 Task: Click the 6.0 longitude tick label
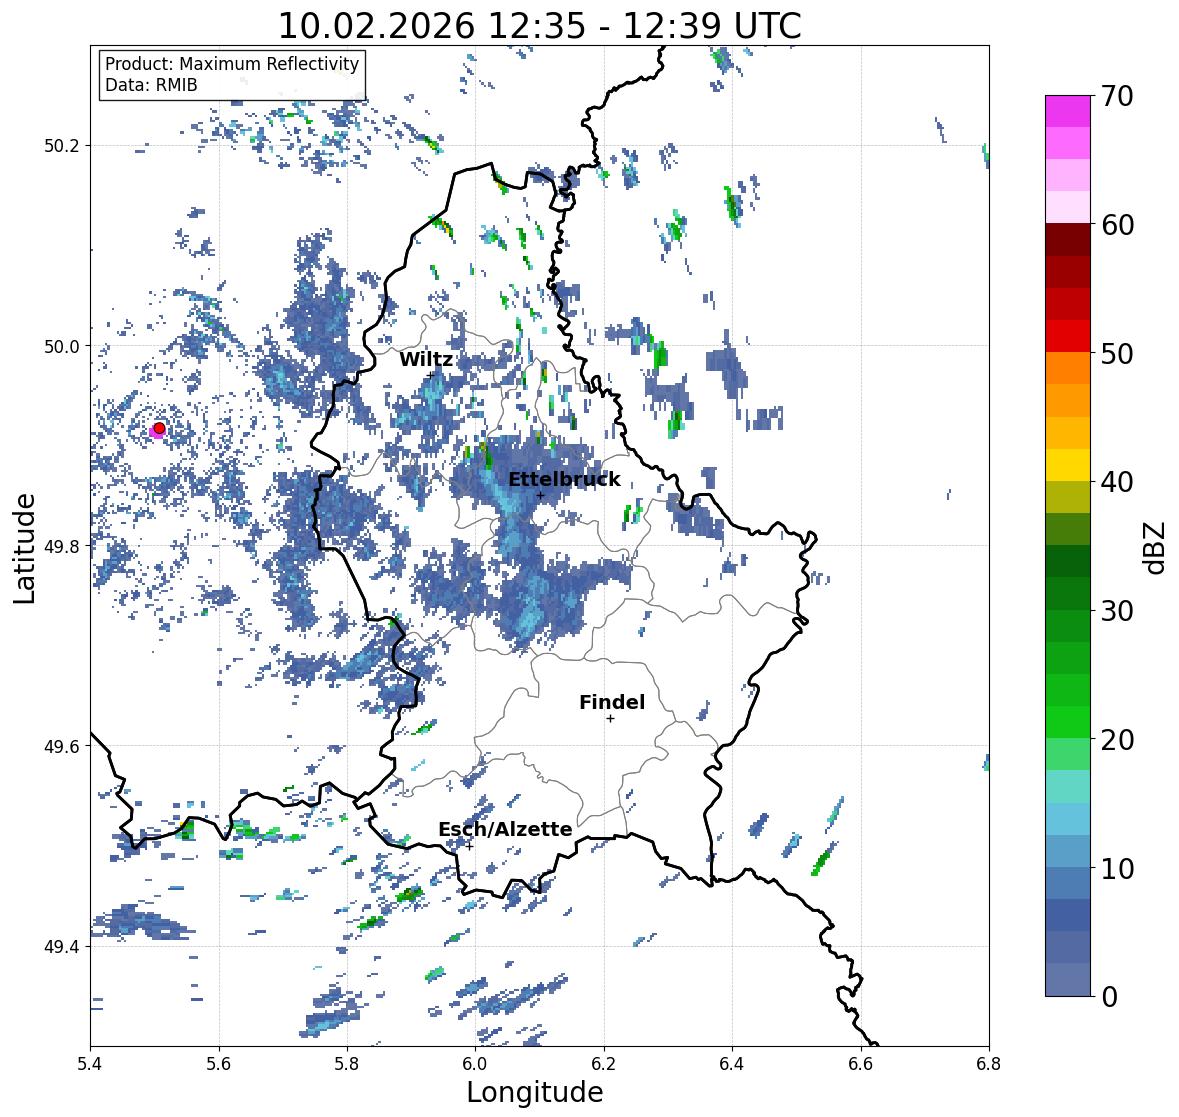(475, 1064)
